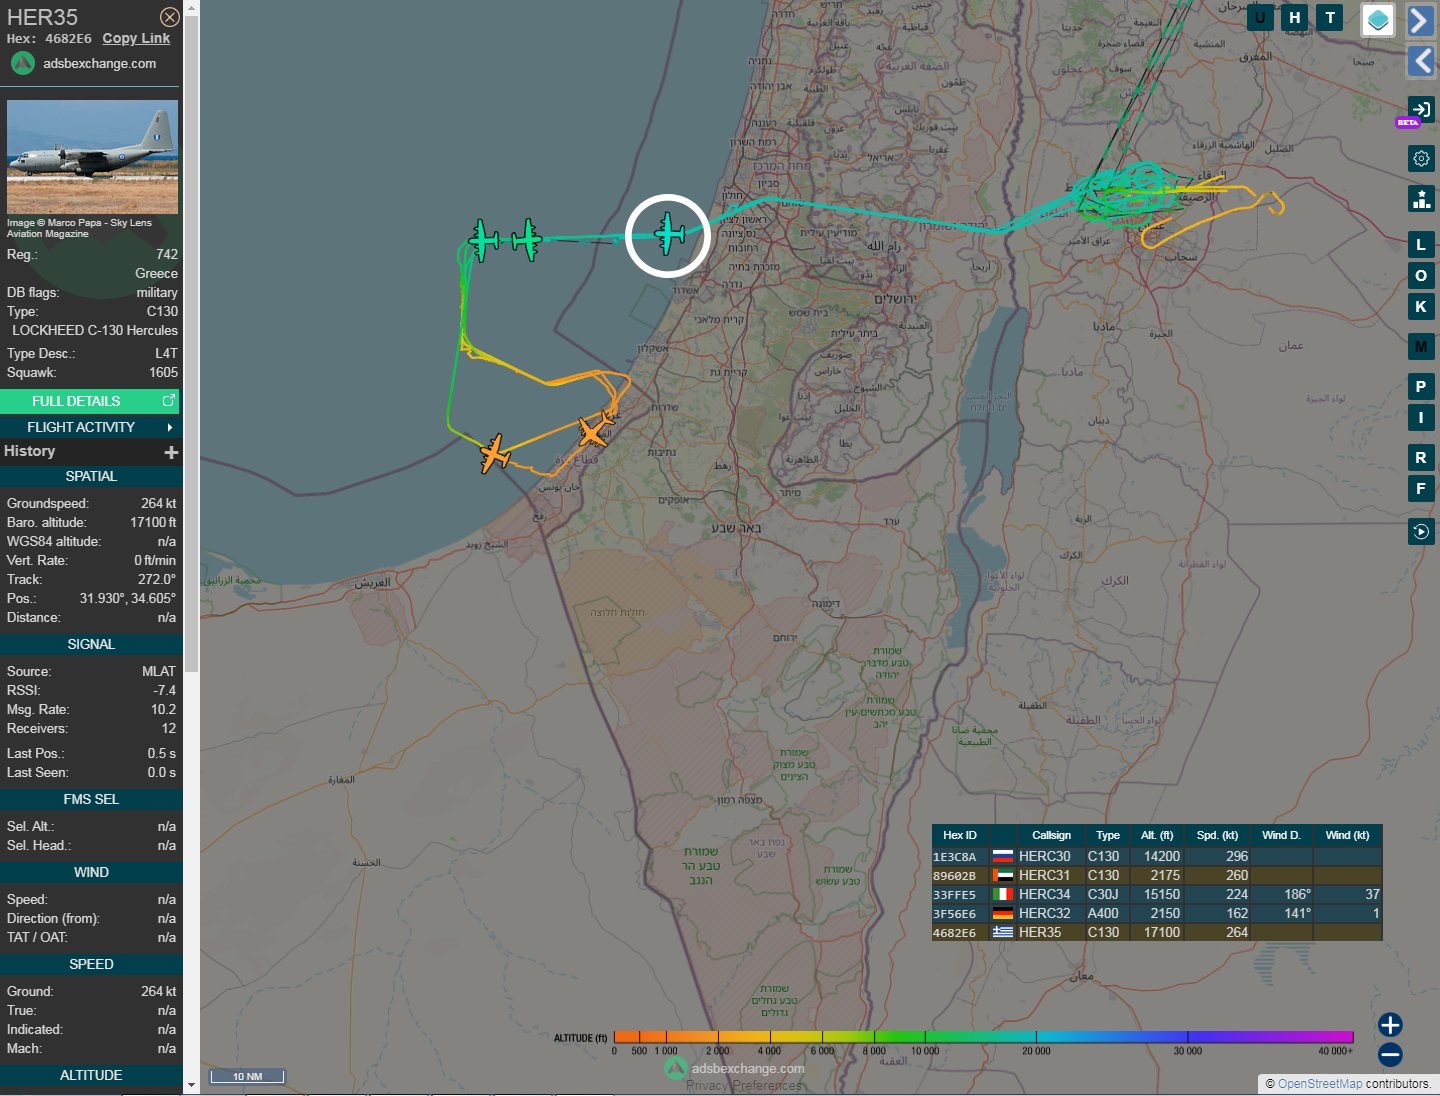Select the HERC34 row in table
Viewport: 1440px width, 1096px height.
(1156, 894)
